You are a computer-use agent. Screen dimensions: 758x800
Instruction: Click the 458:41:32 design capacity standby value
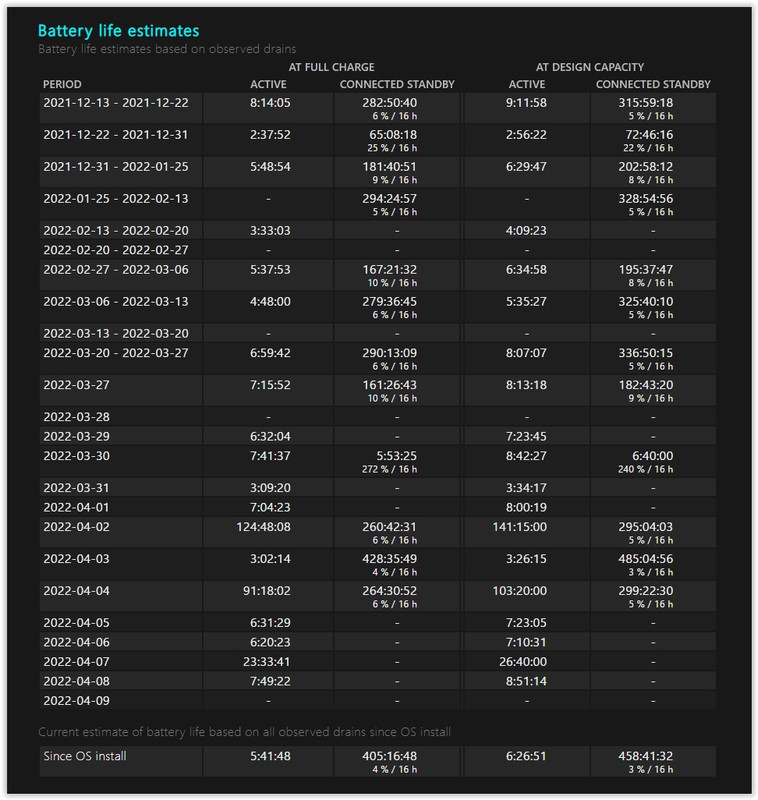point(652,756)
